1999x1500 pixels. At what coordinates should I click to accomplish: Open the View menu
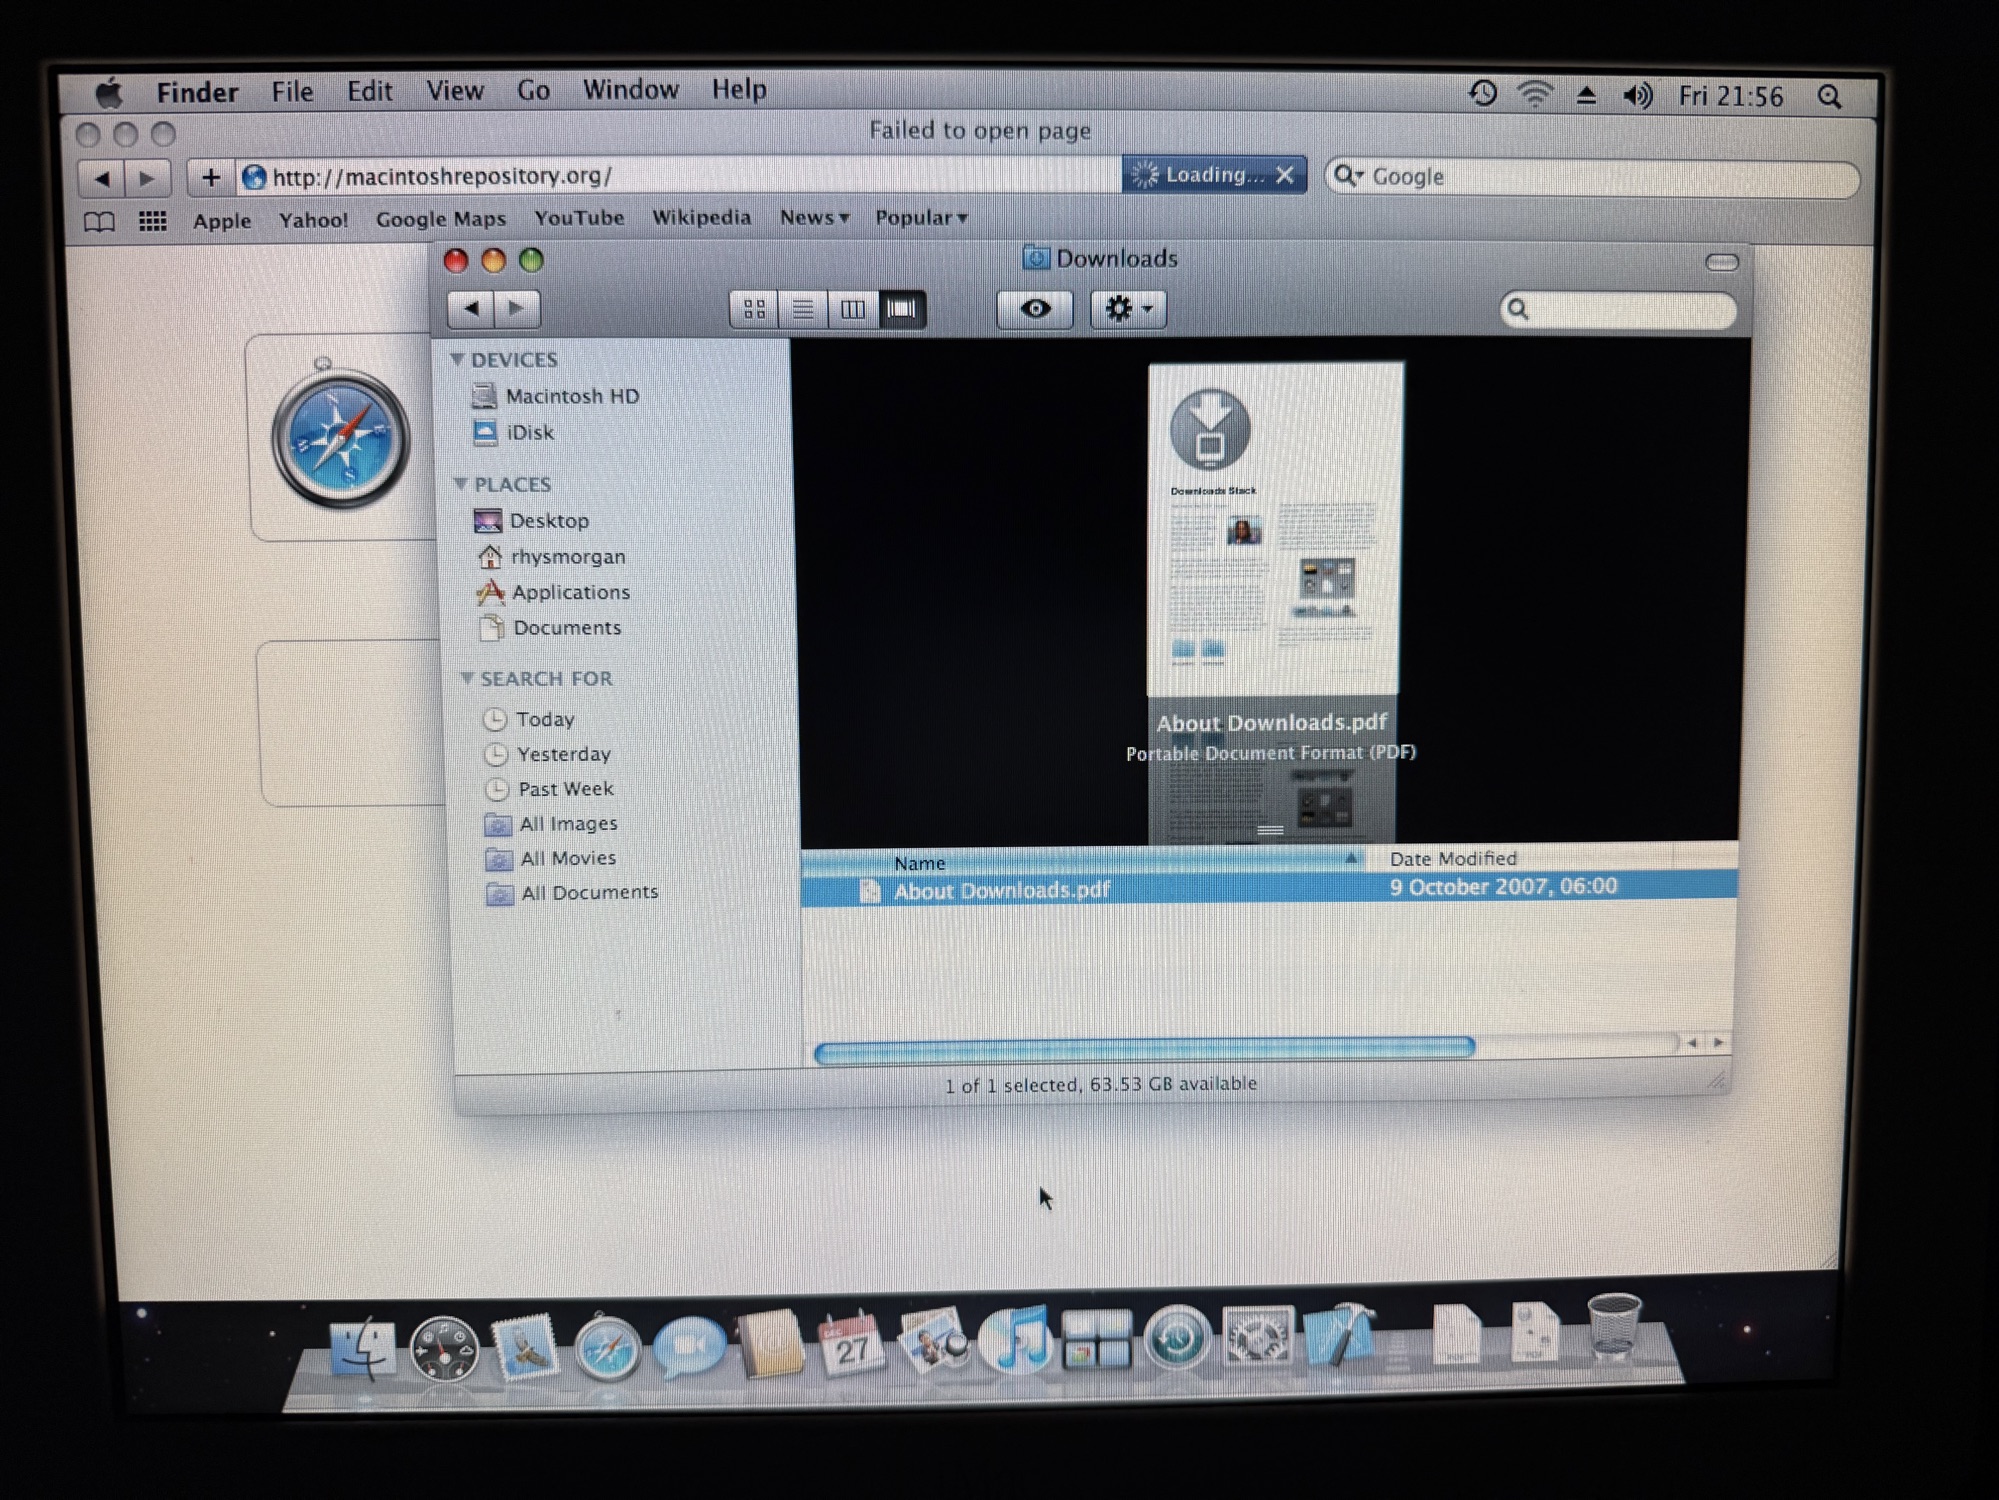tap(454, 90)
